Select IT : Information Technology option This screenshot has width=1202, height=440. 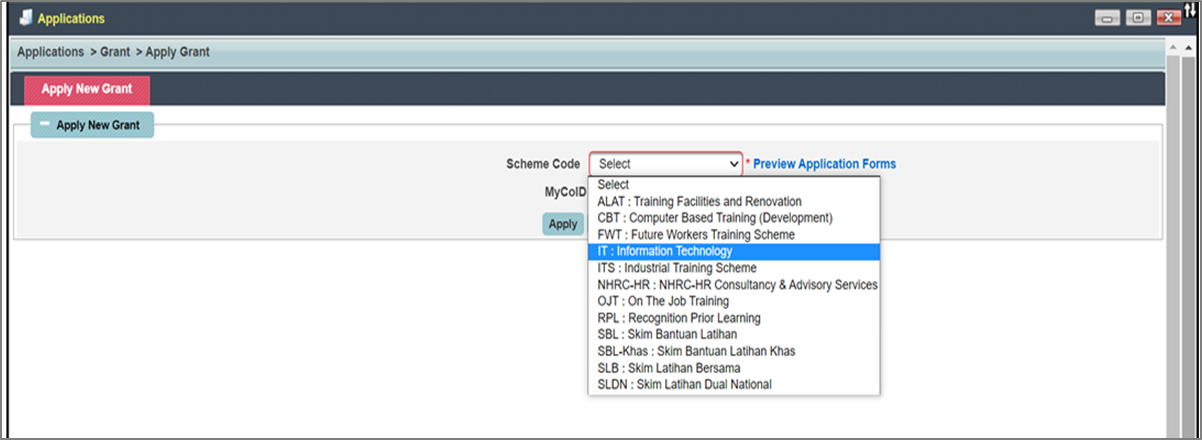click(x=734, y=251)
